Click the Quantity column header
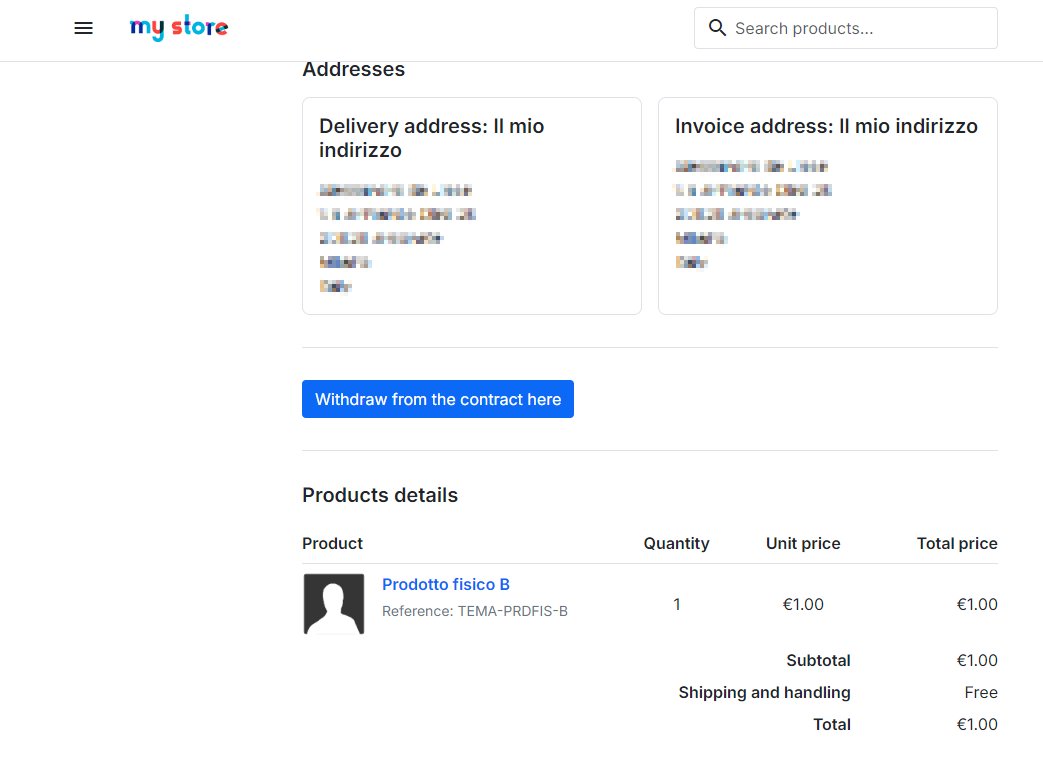Screen dimensions: 1043x769 click(676, 543)
